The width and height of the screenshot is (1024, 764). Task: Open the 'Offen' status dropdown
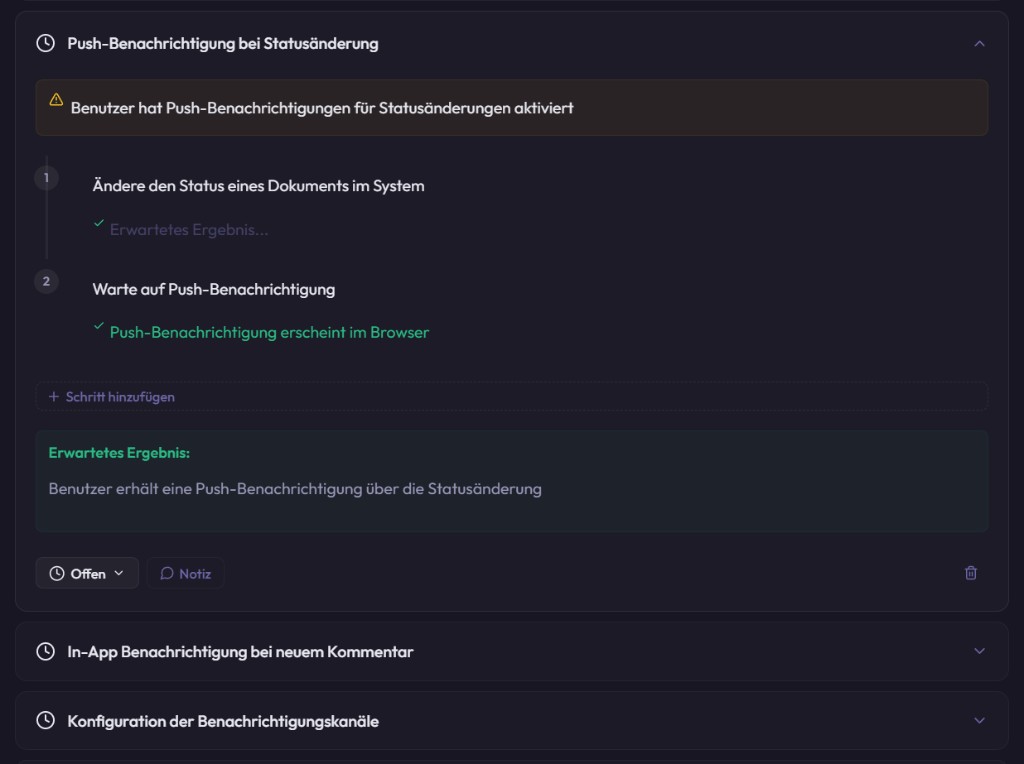click(x=87, y=573)
